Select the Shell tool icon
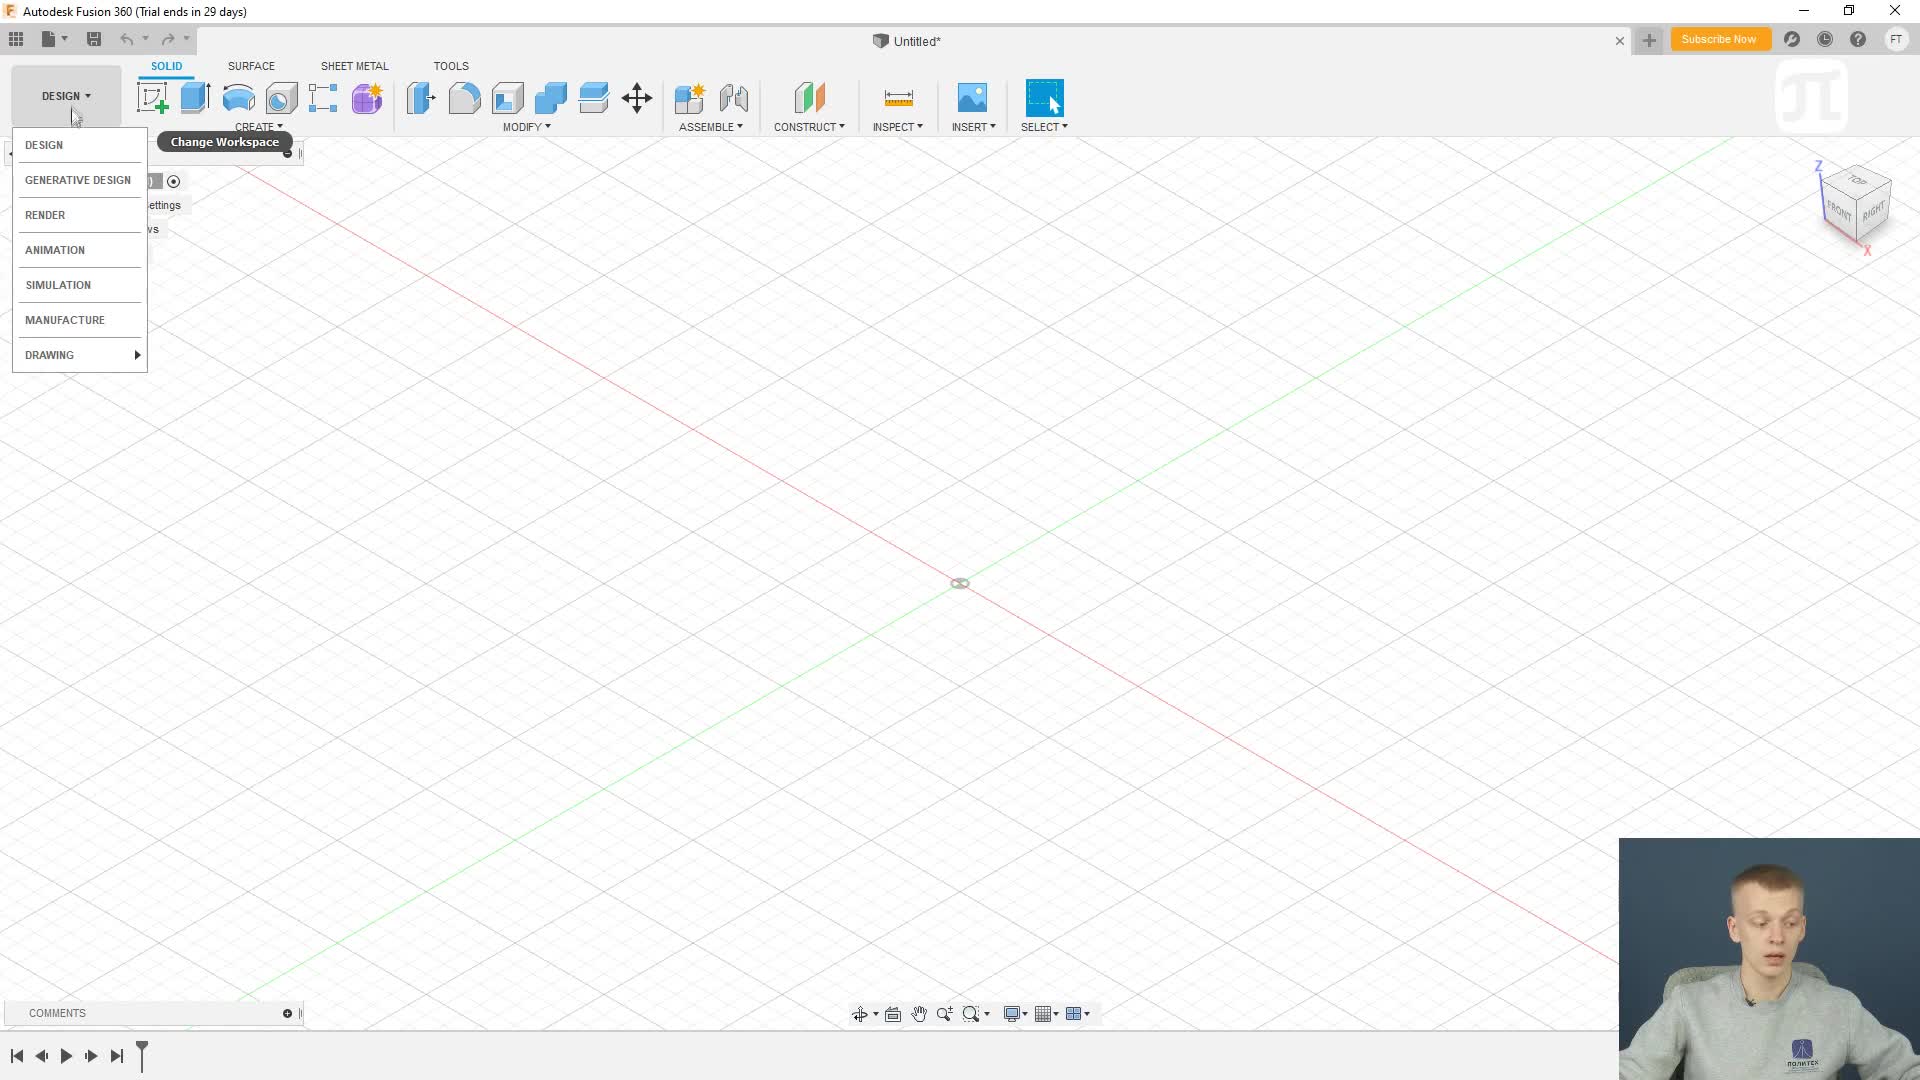1920x1080 pixels. pos(507,98)
